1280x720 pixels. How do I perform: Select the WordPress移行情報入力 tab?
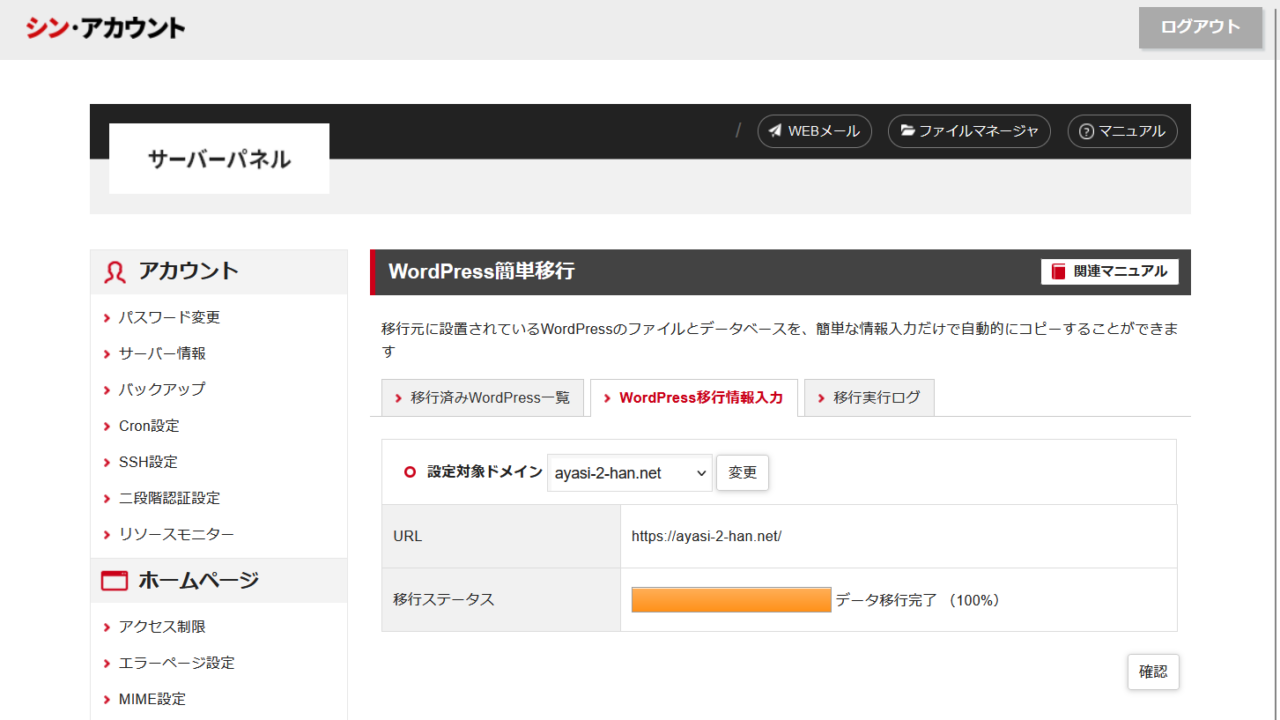click(x=694, y=397)
